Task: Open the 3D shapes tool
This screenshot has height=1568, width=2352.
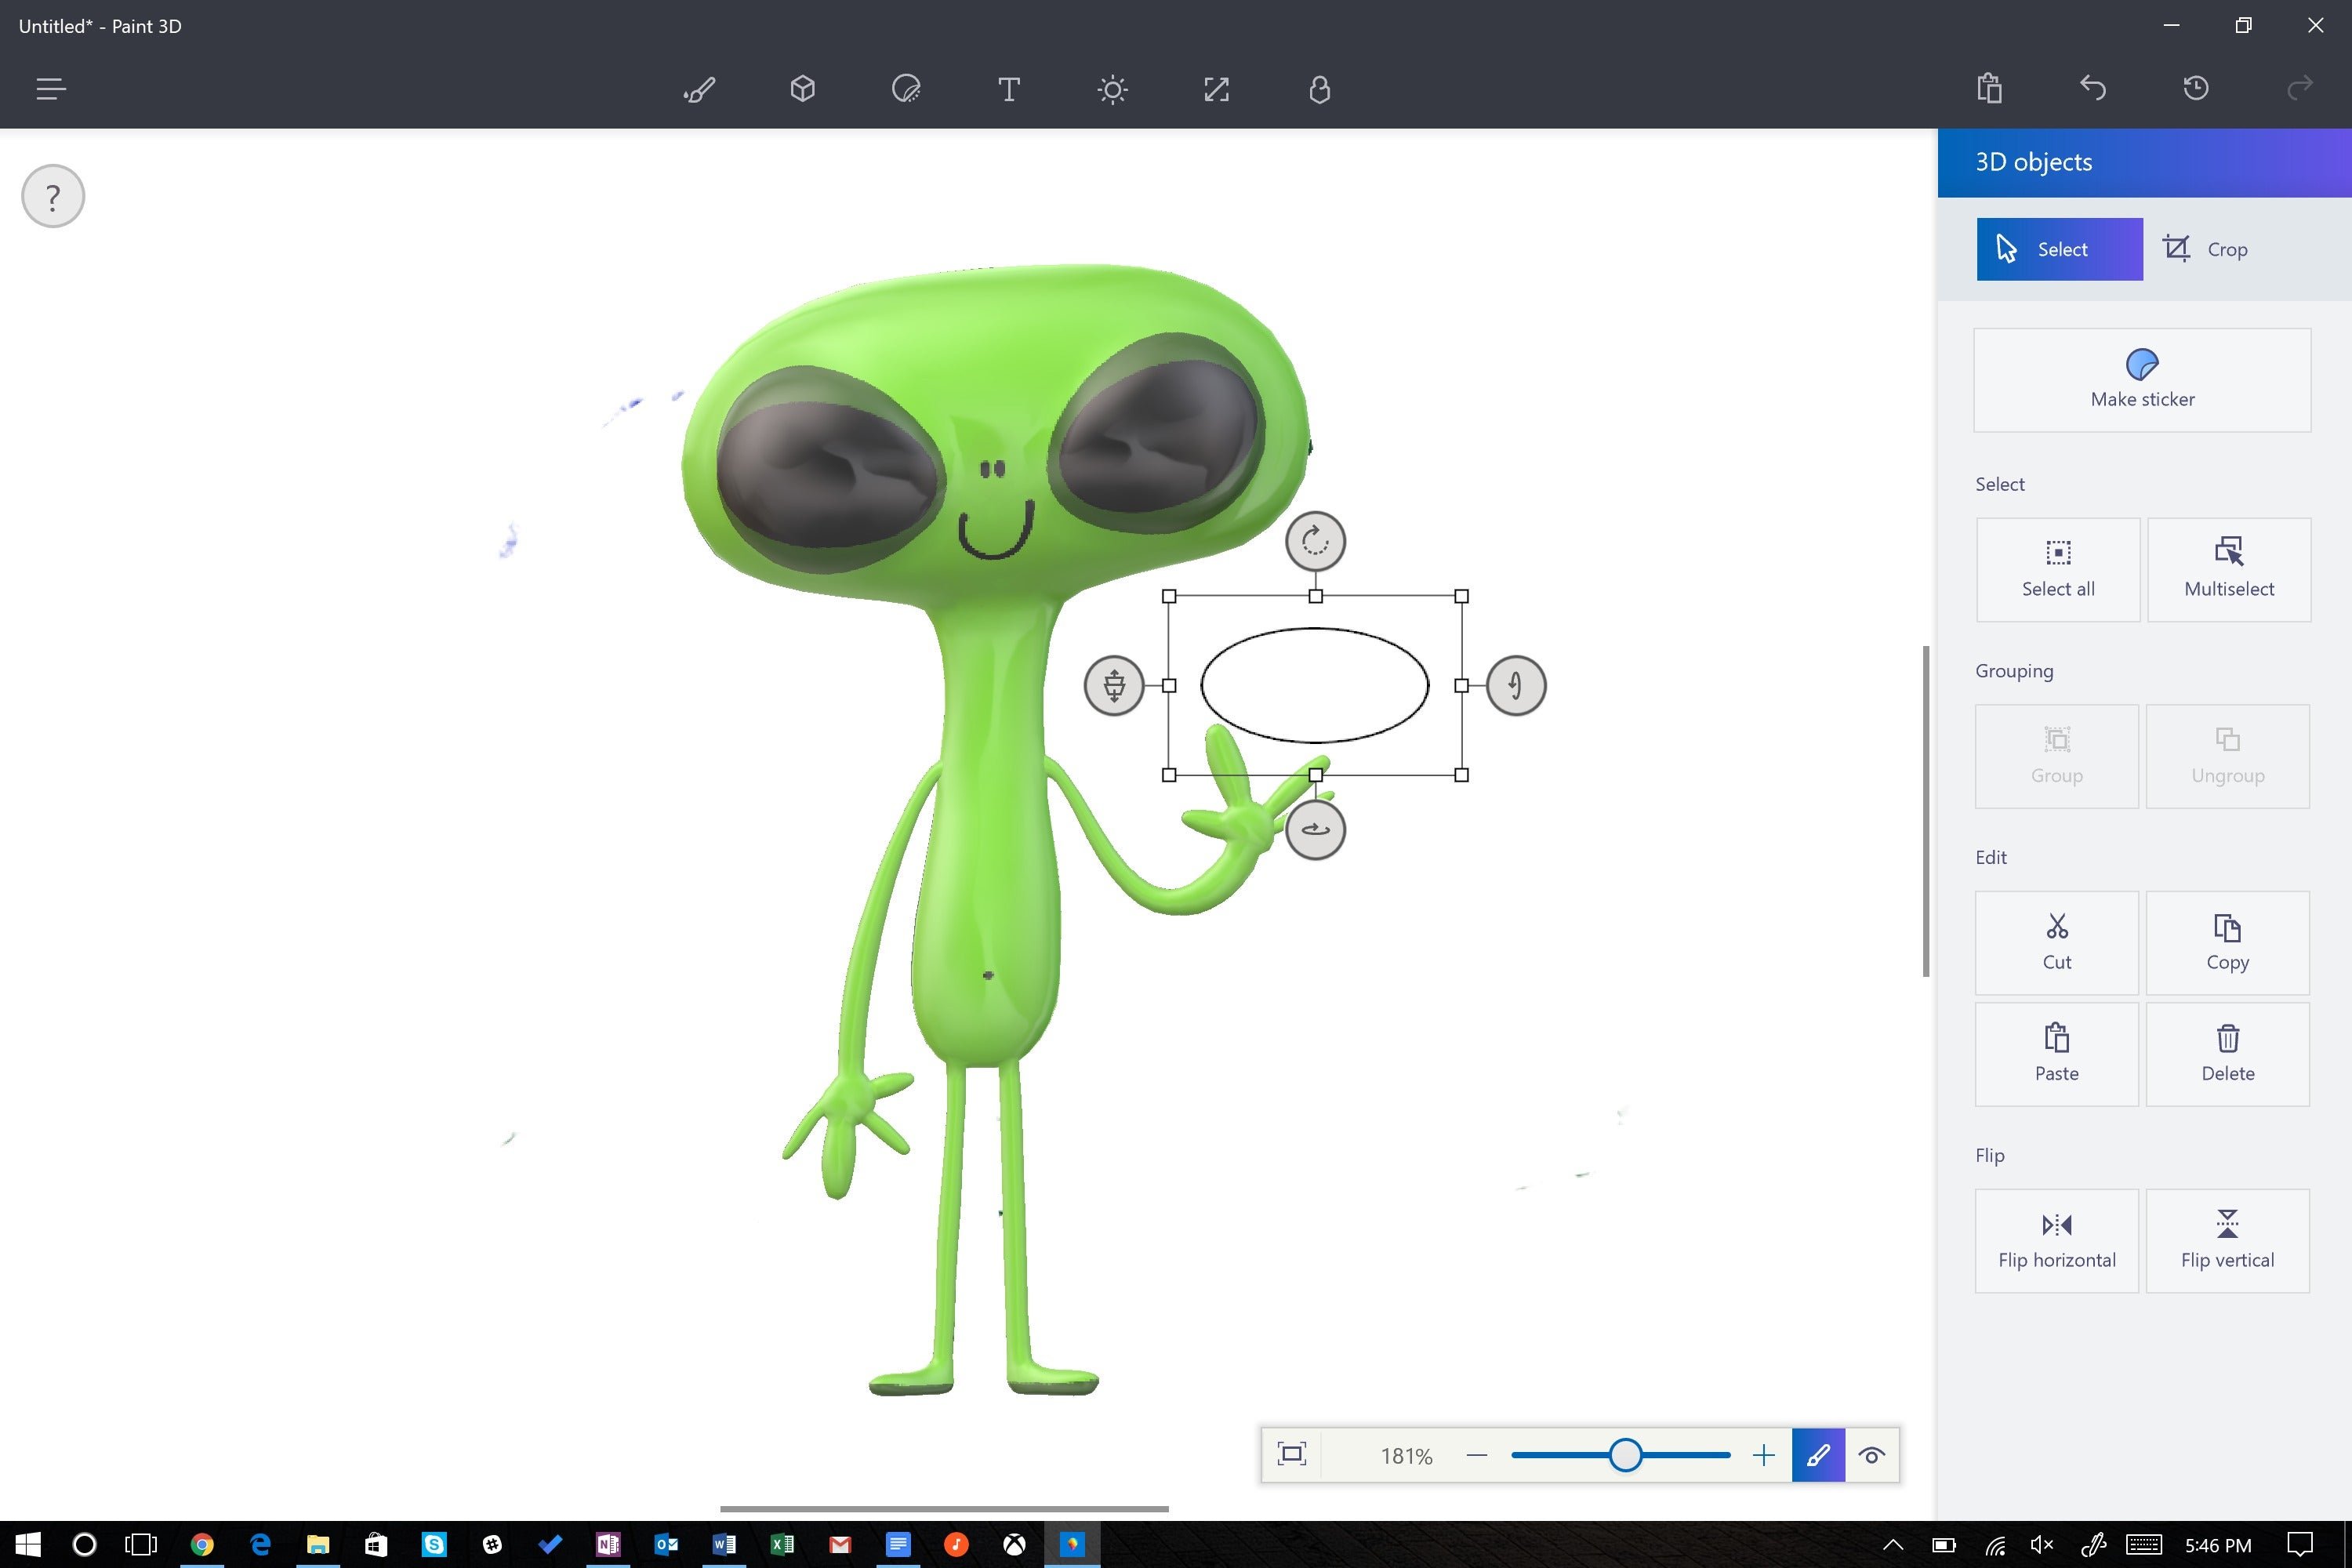Action: point(802,90)
